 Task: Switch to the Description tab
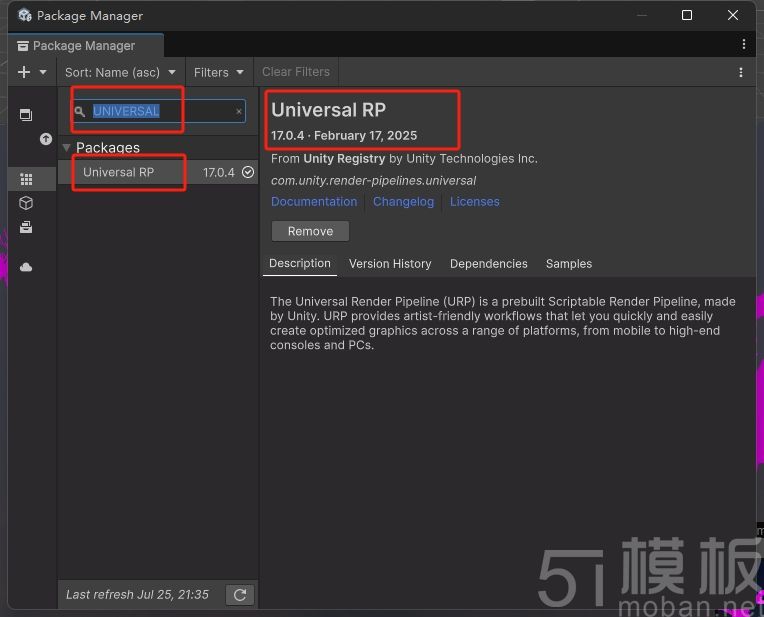(x=300, y=264)
